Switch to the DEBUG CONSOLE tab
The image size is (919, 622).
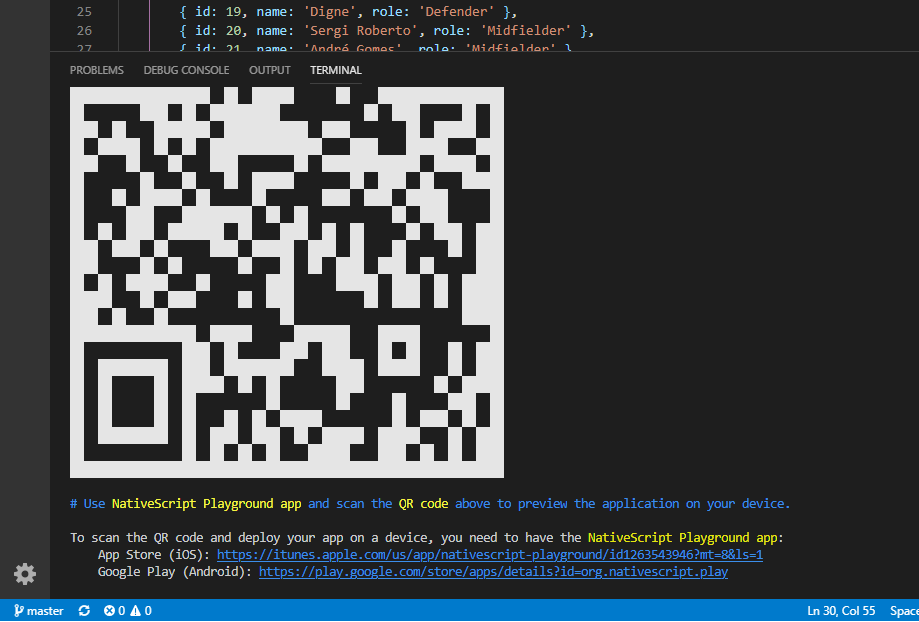point(186,70)
